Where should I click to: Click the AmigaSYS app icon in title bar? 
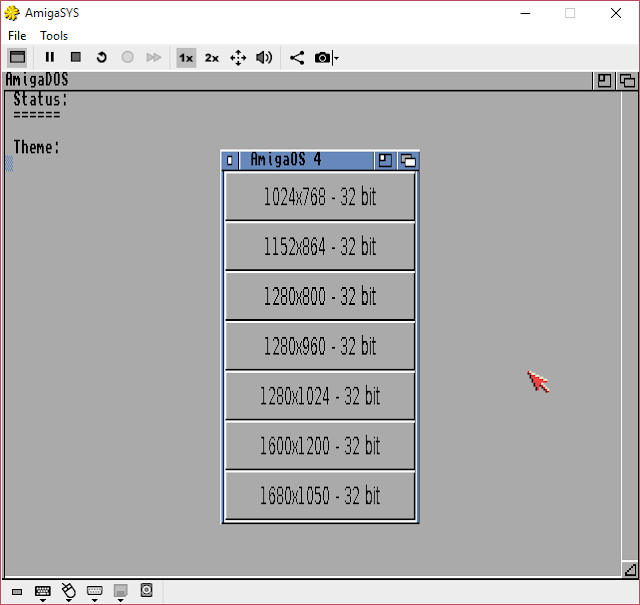[12, 13]
